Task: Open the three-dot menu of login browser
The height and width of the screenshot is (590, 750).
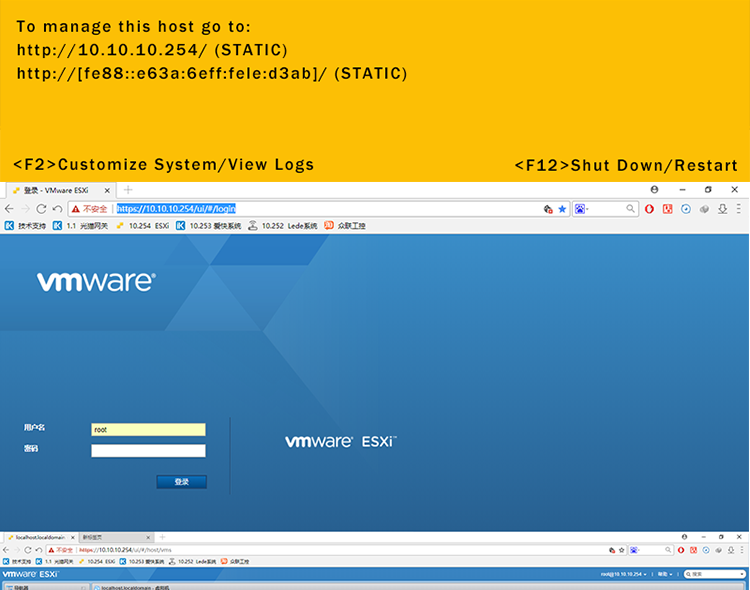Action: coord(739,209)
